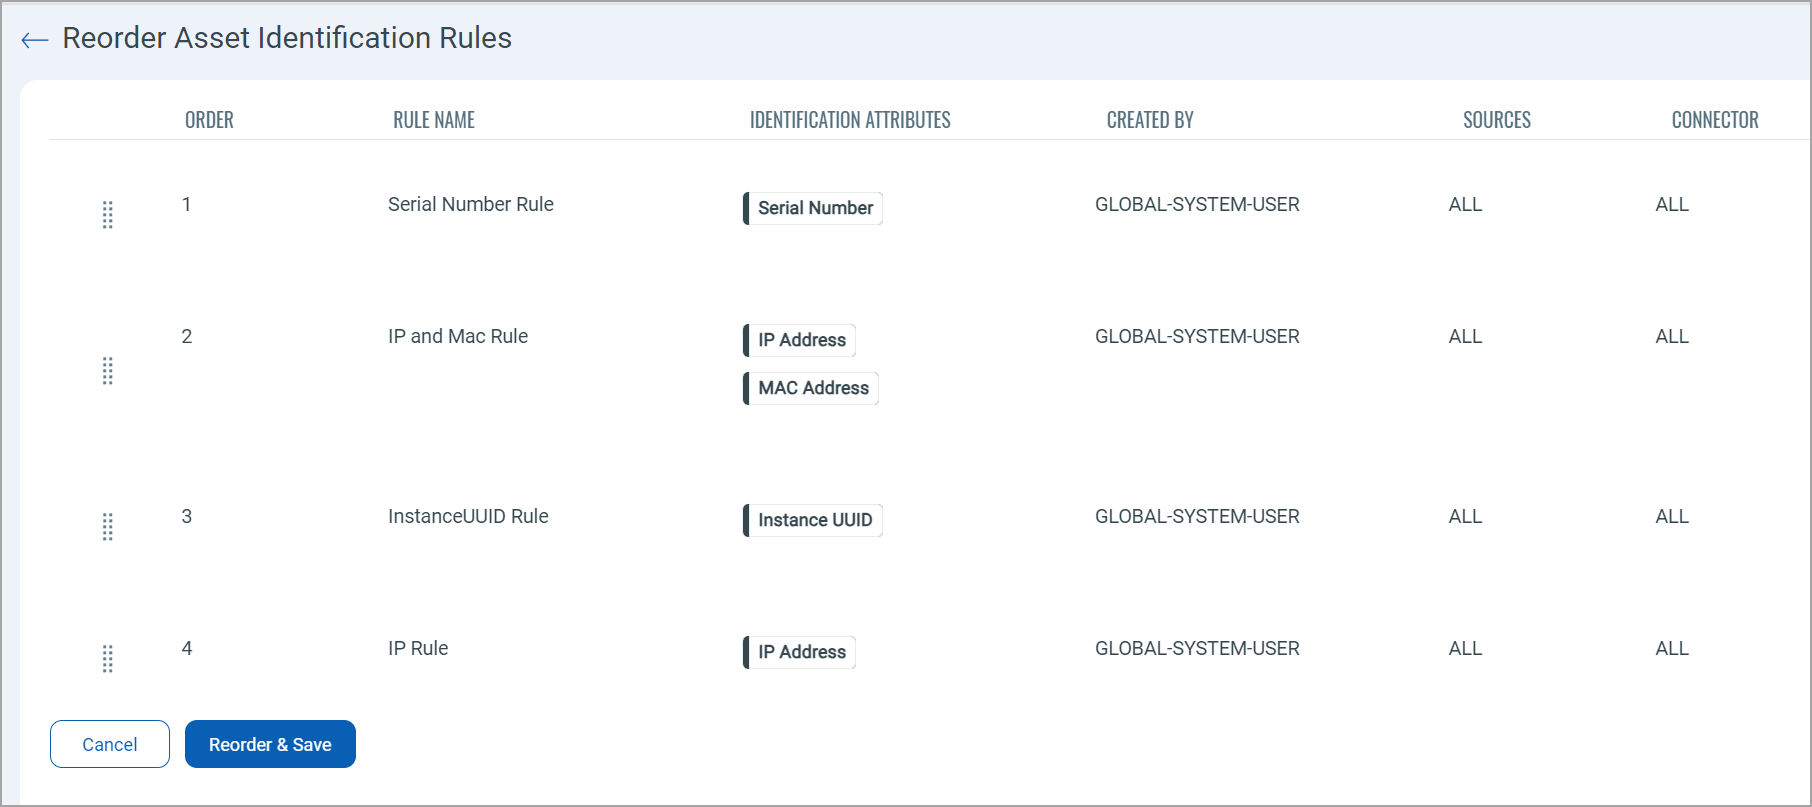Click the Sources column header
This screenshot has height=807, width=1812.
(1496, 120)
